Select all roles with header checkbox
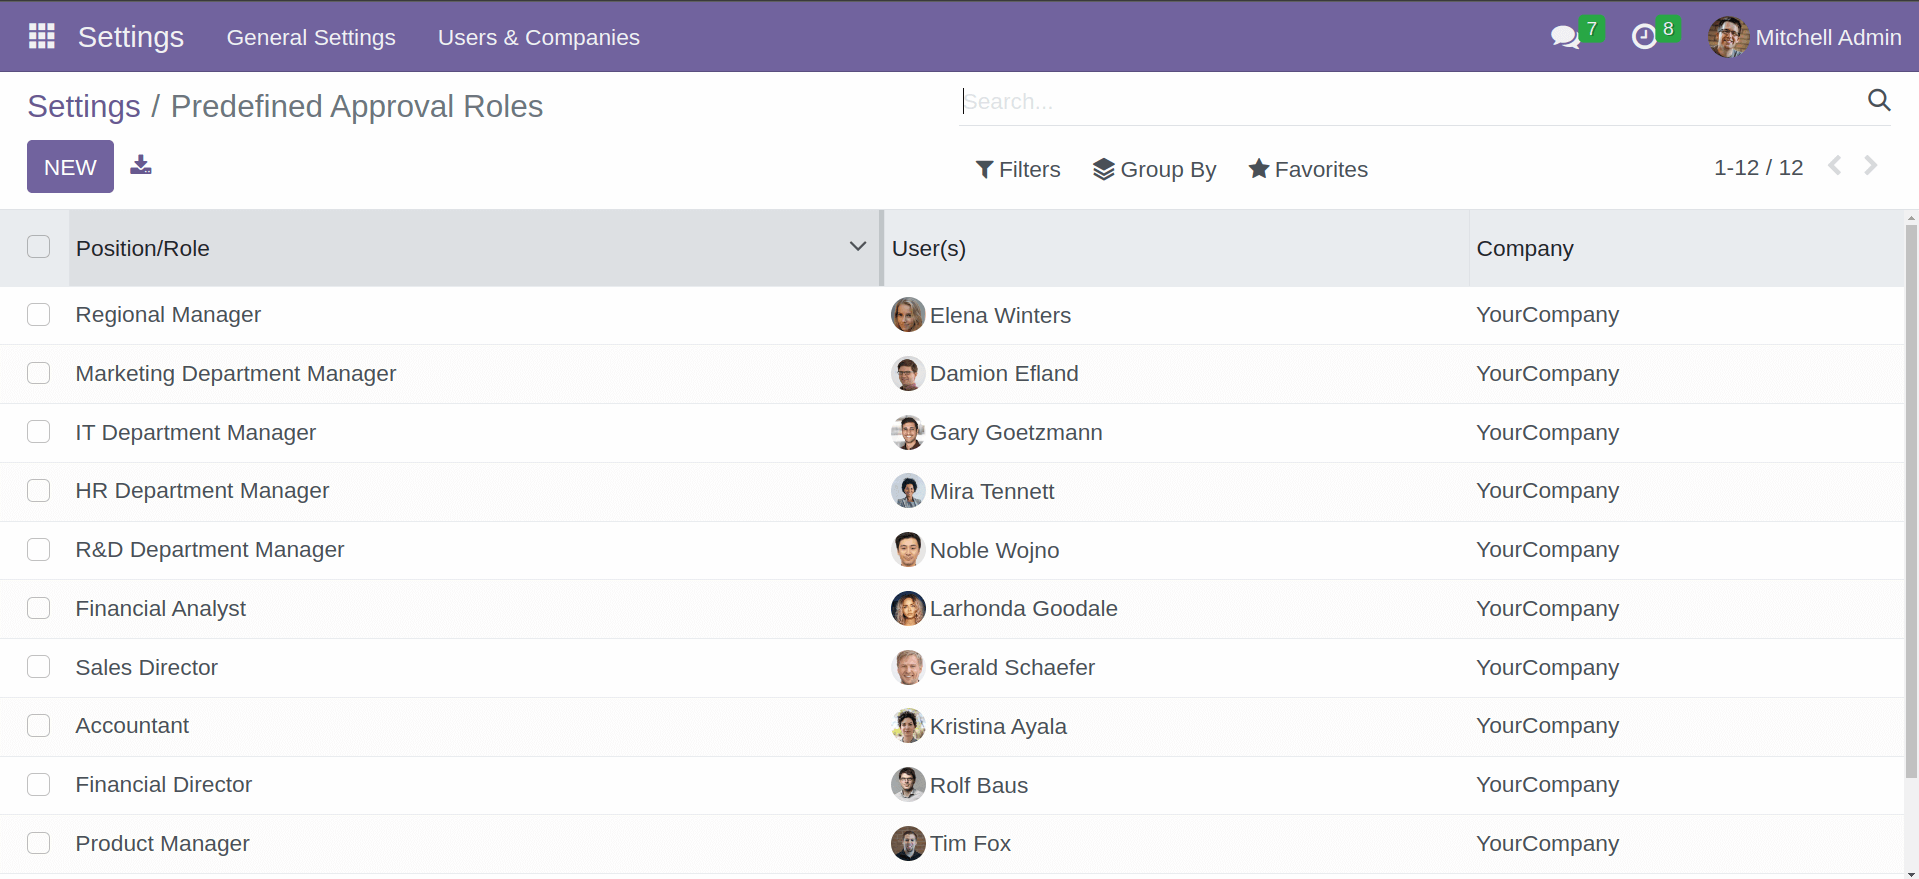Viewport: 1919px width, 879px height. 38,246
